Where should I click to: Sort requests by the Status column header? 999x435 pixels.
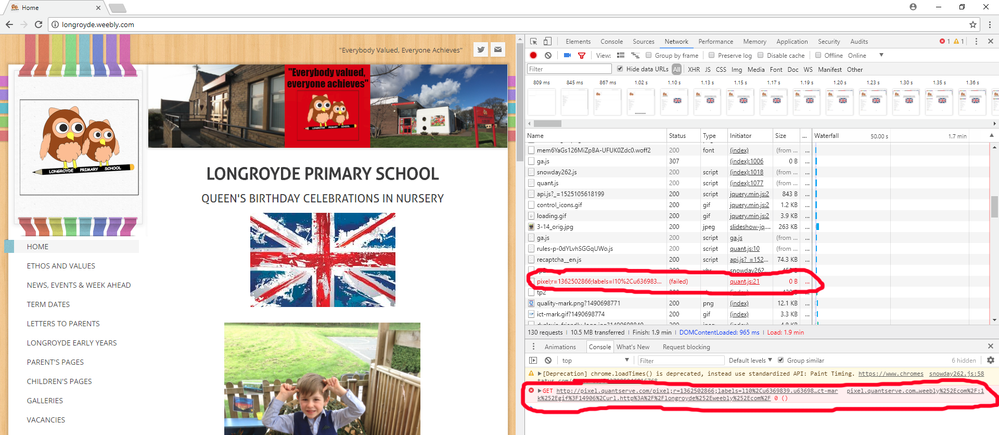click(x=683, y=136)
